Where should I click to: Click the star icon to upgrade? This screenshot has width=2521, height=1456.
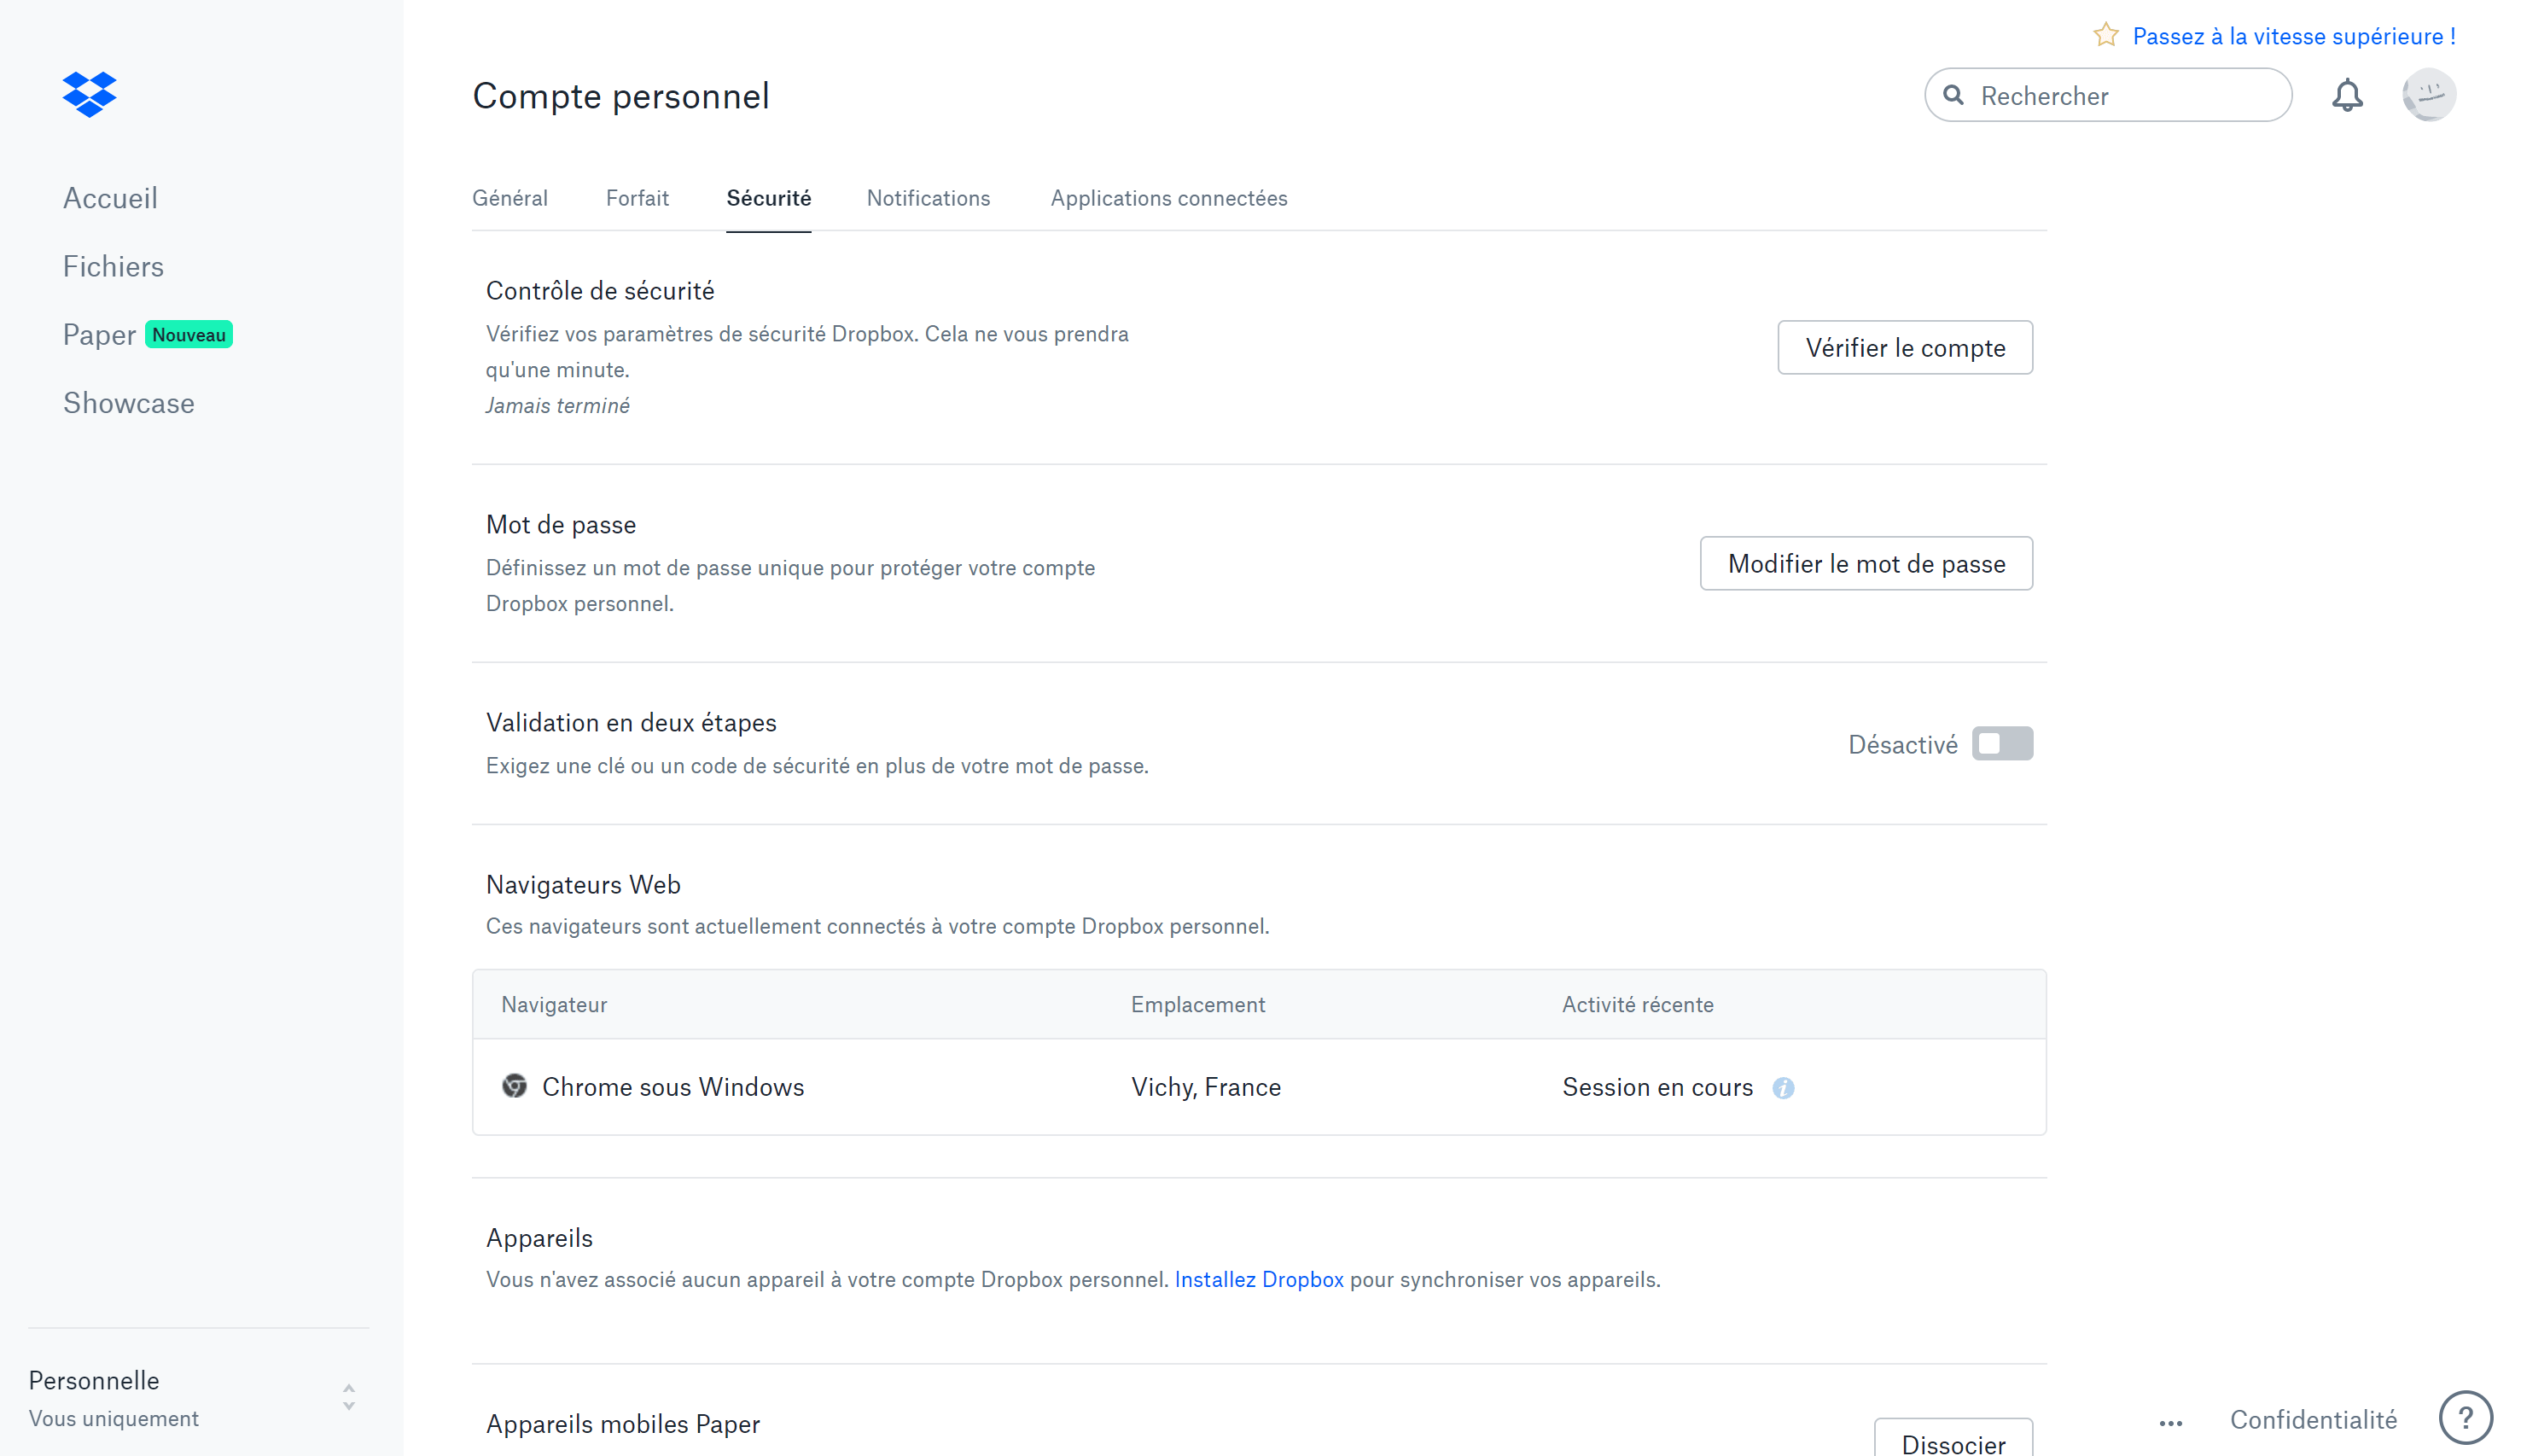[2105, 37]
